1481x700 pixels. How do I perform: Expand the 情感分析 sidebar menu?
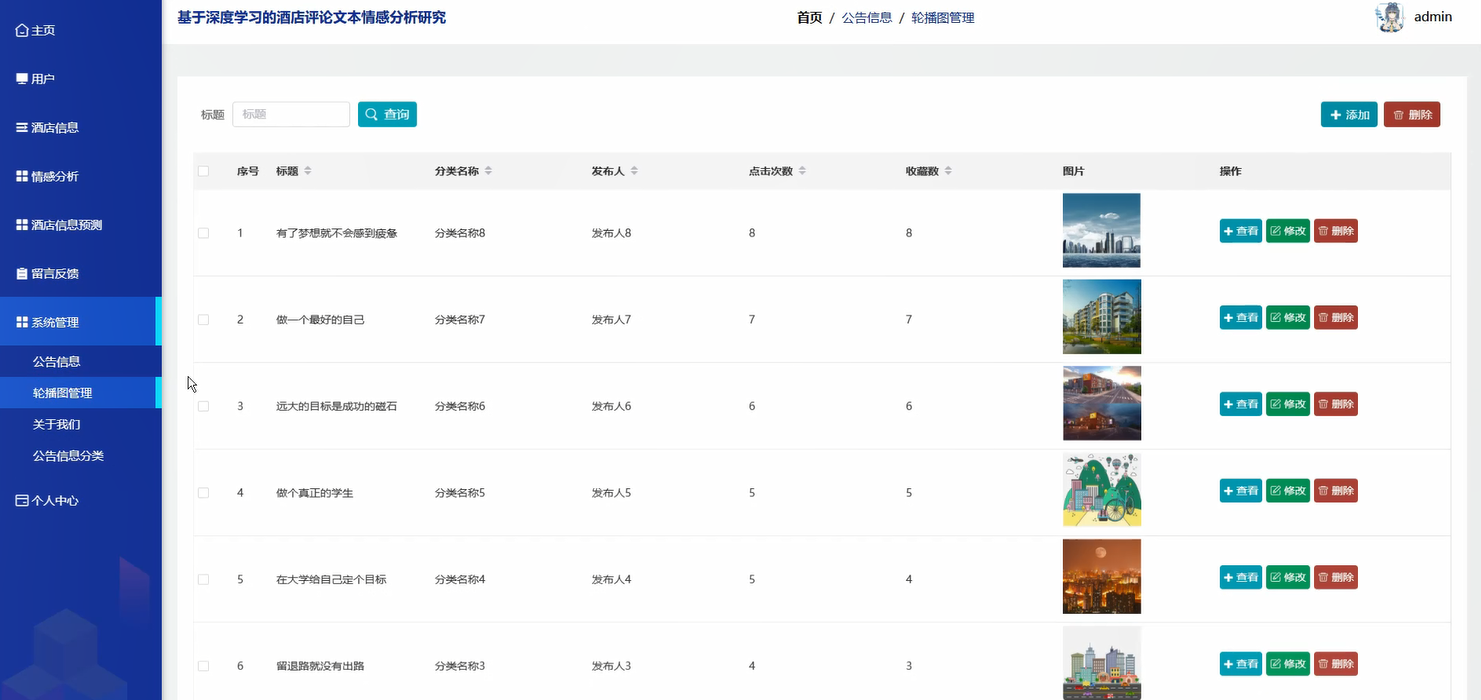[x=80, y=176]
